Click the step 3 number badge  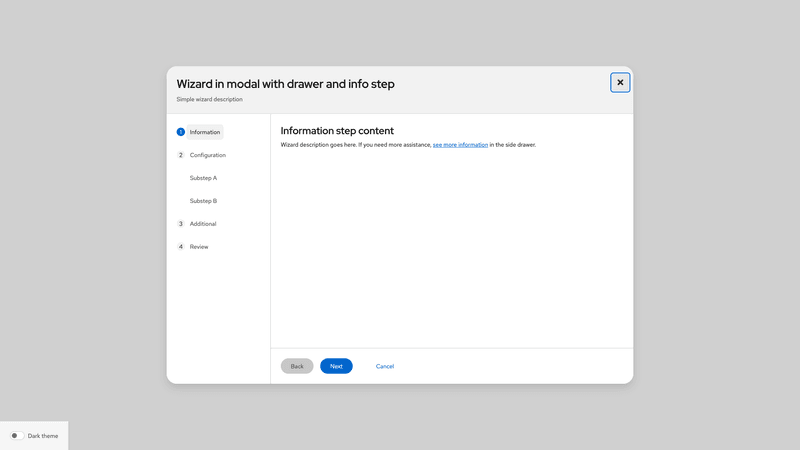pos(181,224)
